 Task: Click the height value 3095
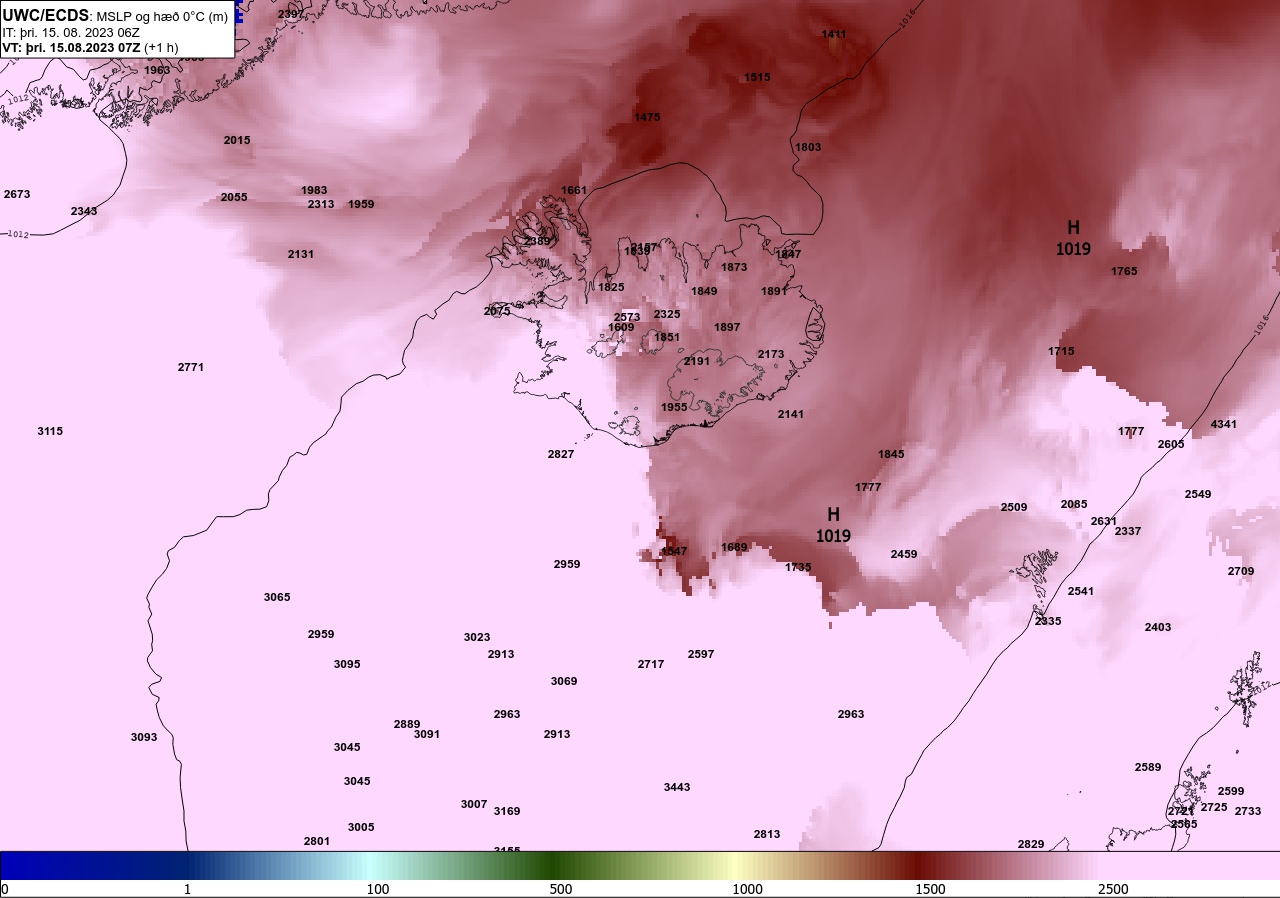pos(347,664)
